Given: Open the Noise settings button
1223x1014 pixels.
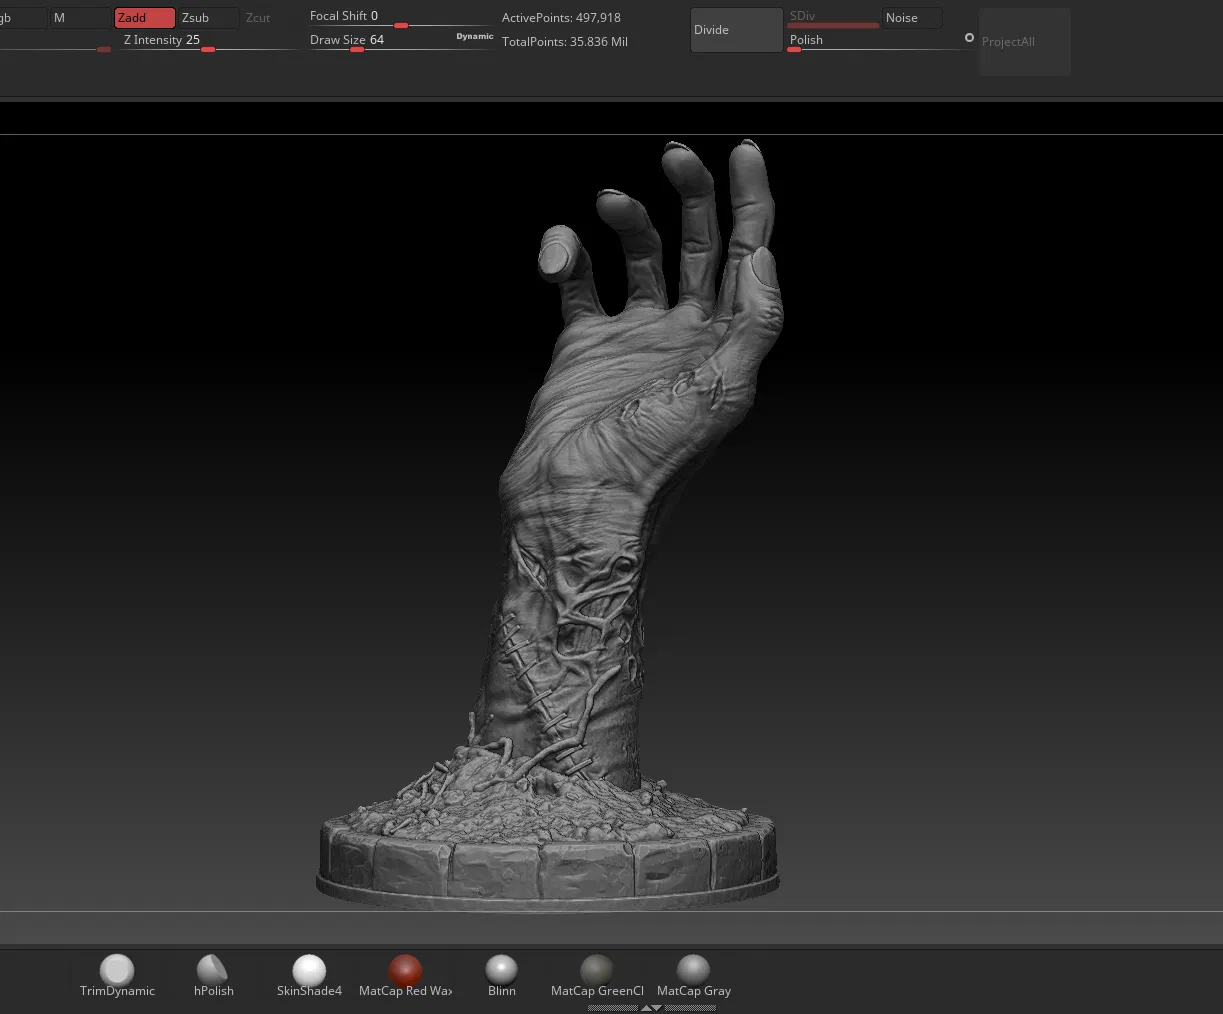Looking at the screenshot, I should (911, 18).
